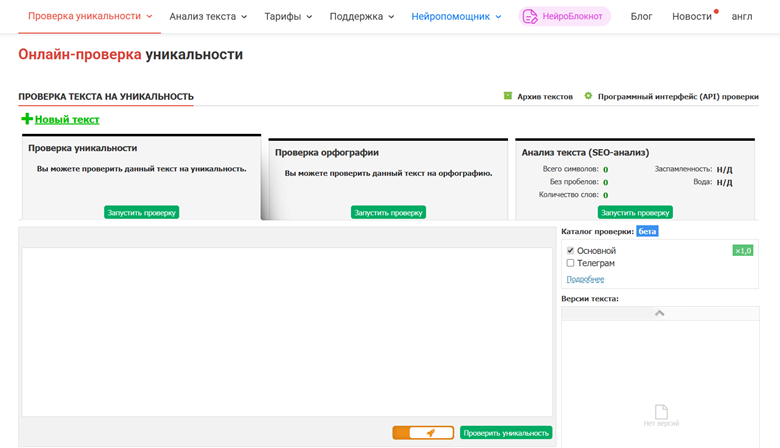This screenshot has width=780, height=448.
Task: Click inside the main text input area
Action: click(287, 332)
